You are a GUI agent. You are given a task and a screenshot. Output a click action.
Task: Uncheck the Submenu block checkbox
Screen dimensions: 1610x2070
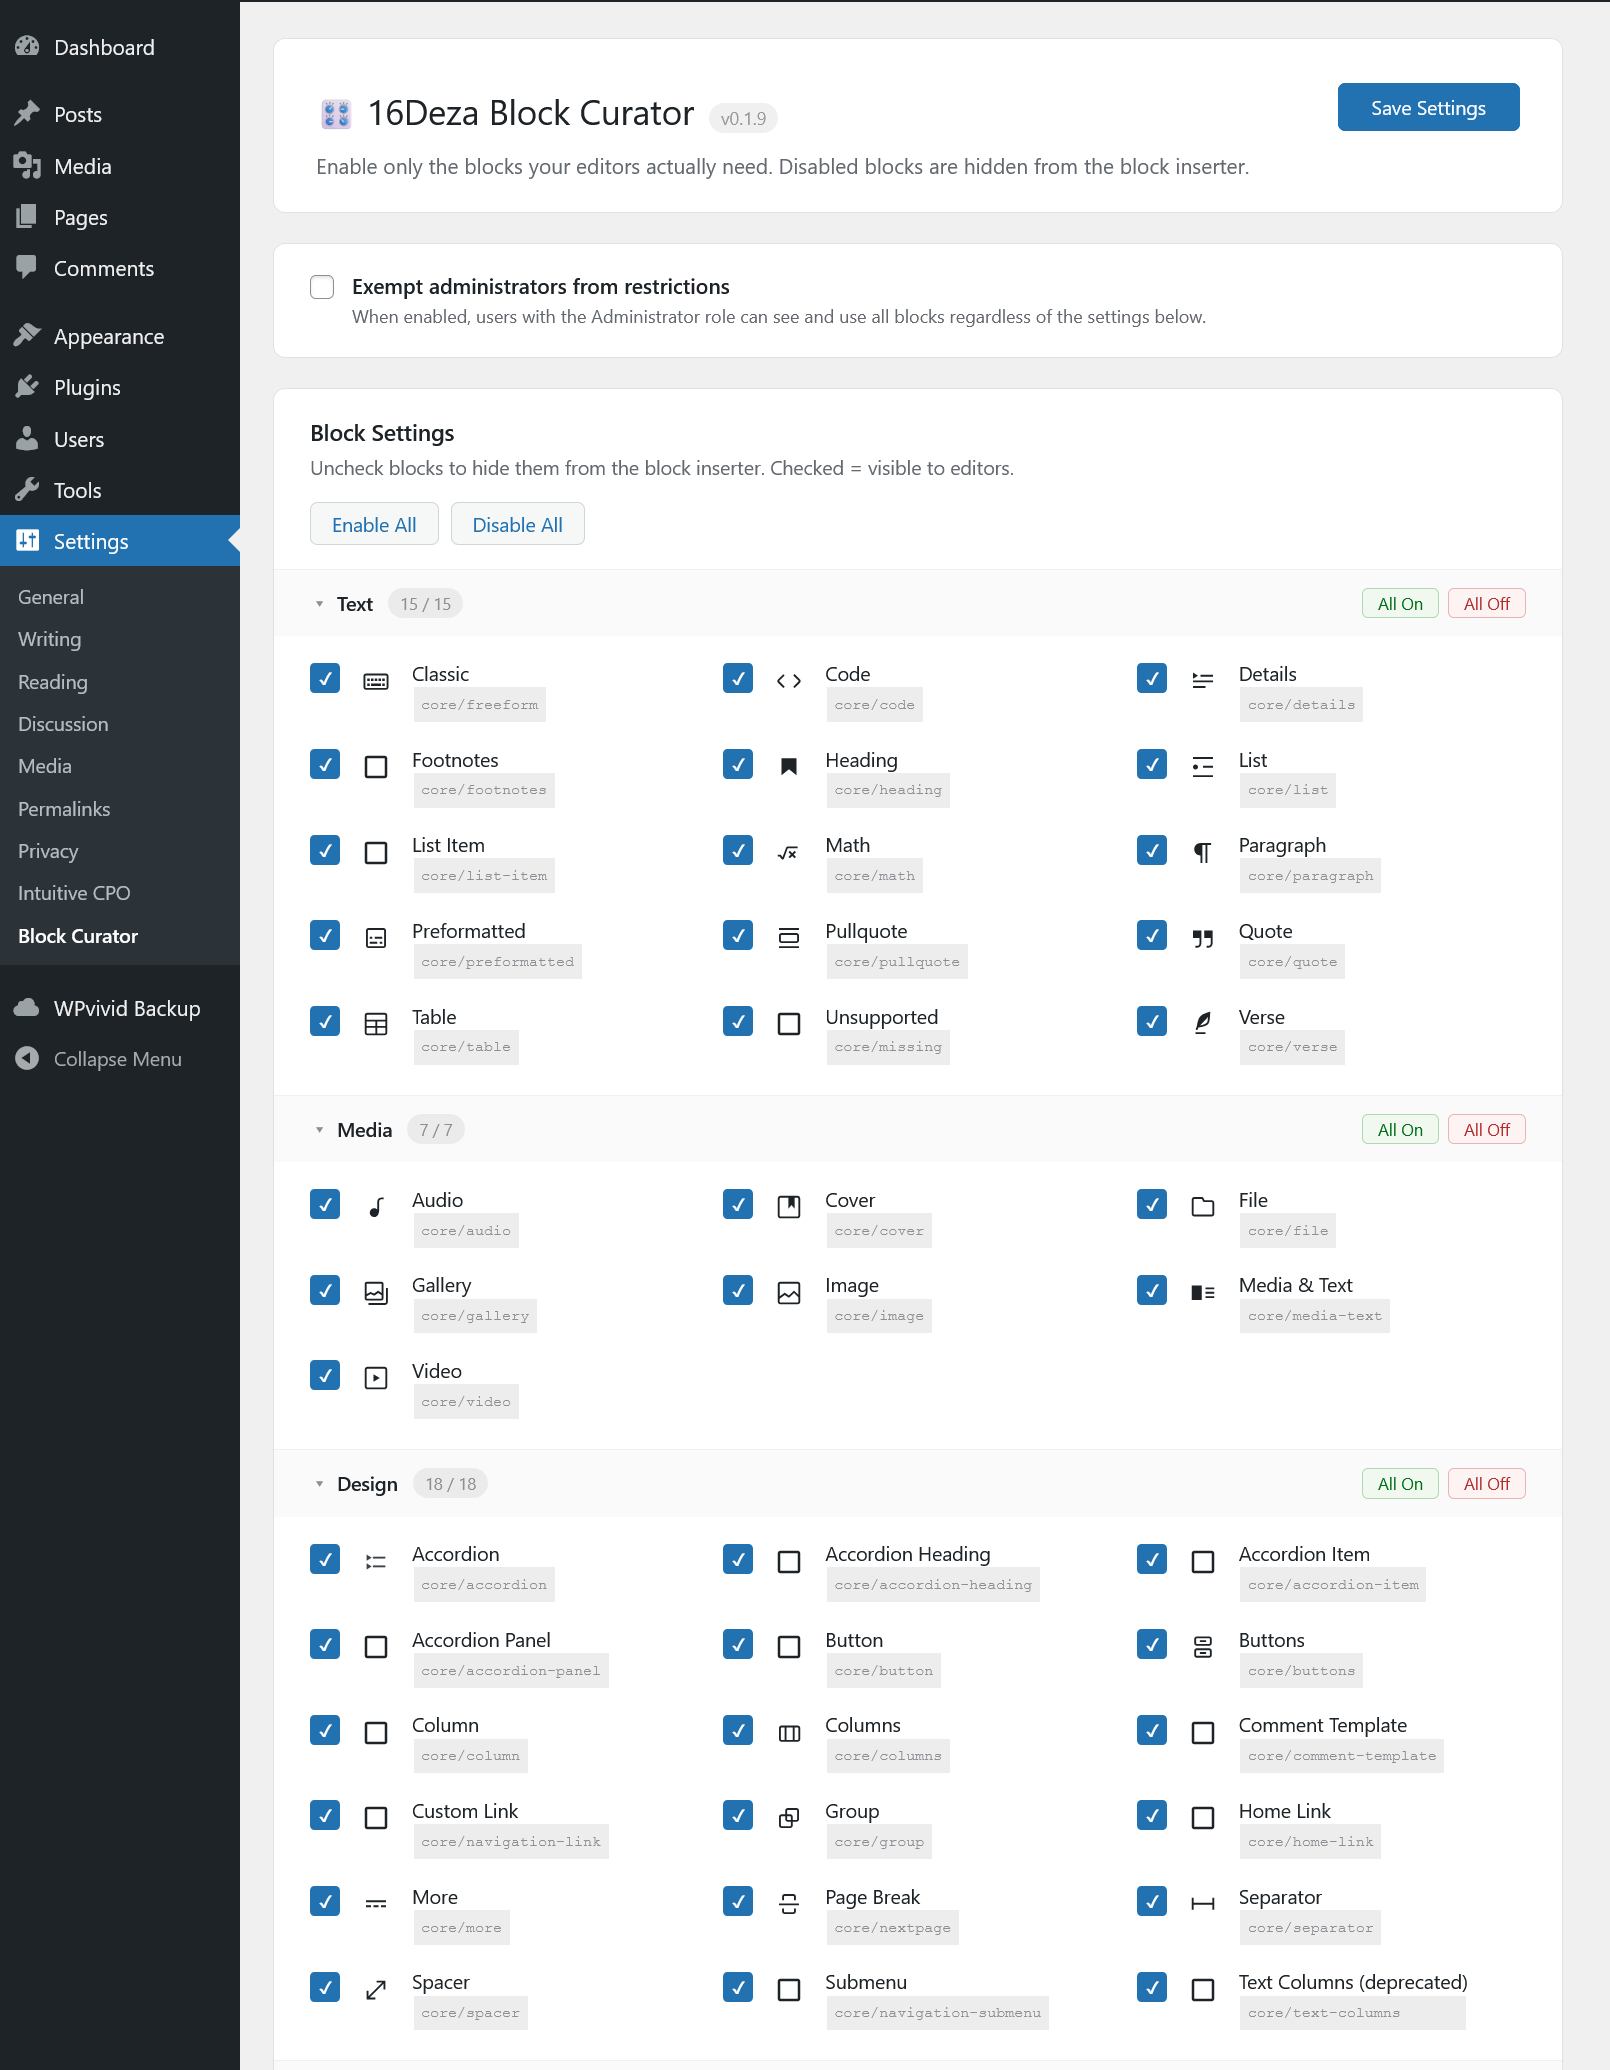coord(738,1987)
